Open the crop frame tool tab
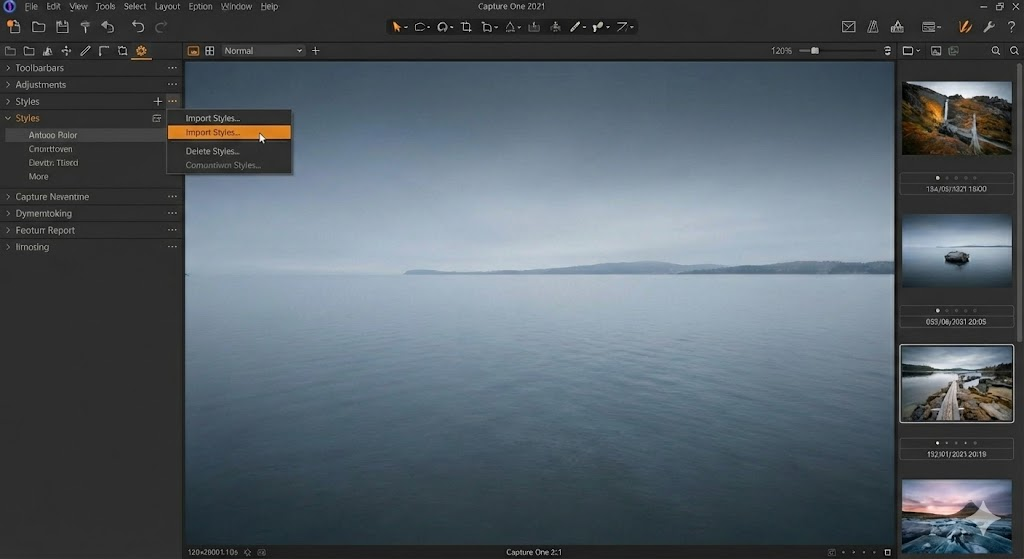1024x559 pixels. coord(122,50)
